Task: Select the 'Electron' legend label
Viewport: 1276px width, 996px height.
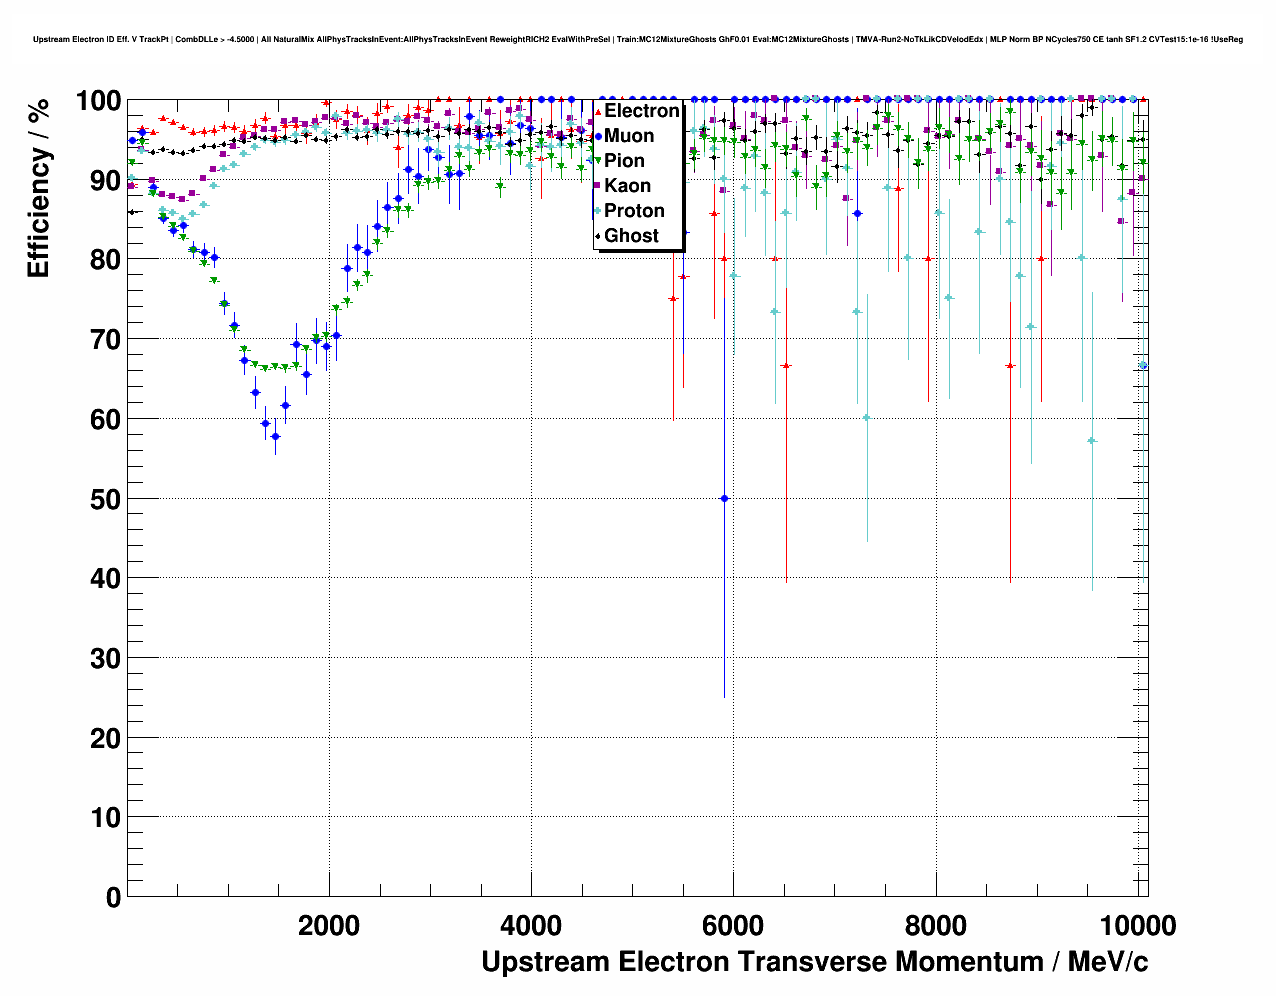Action: pyautogui.click(x=642, y=111)
